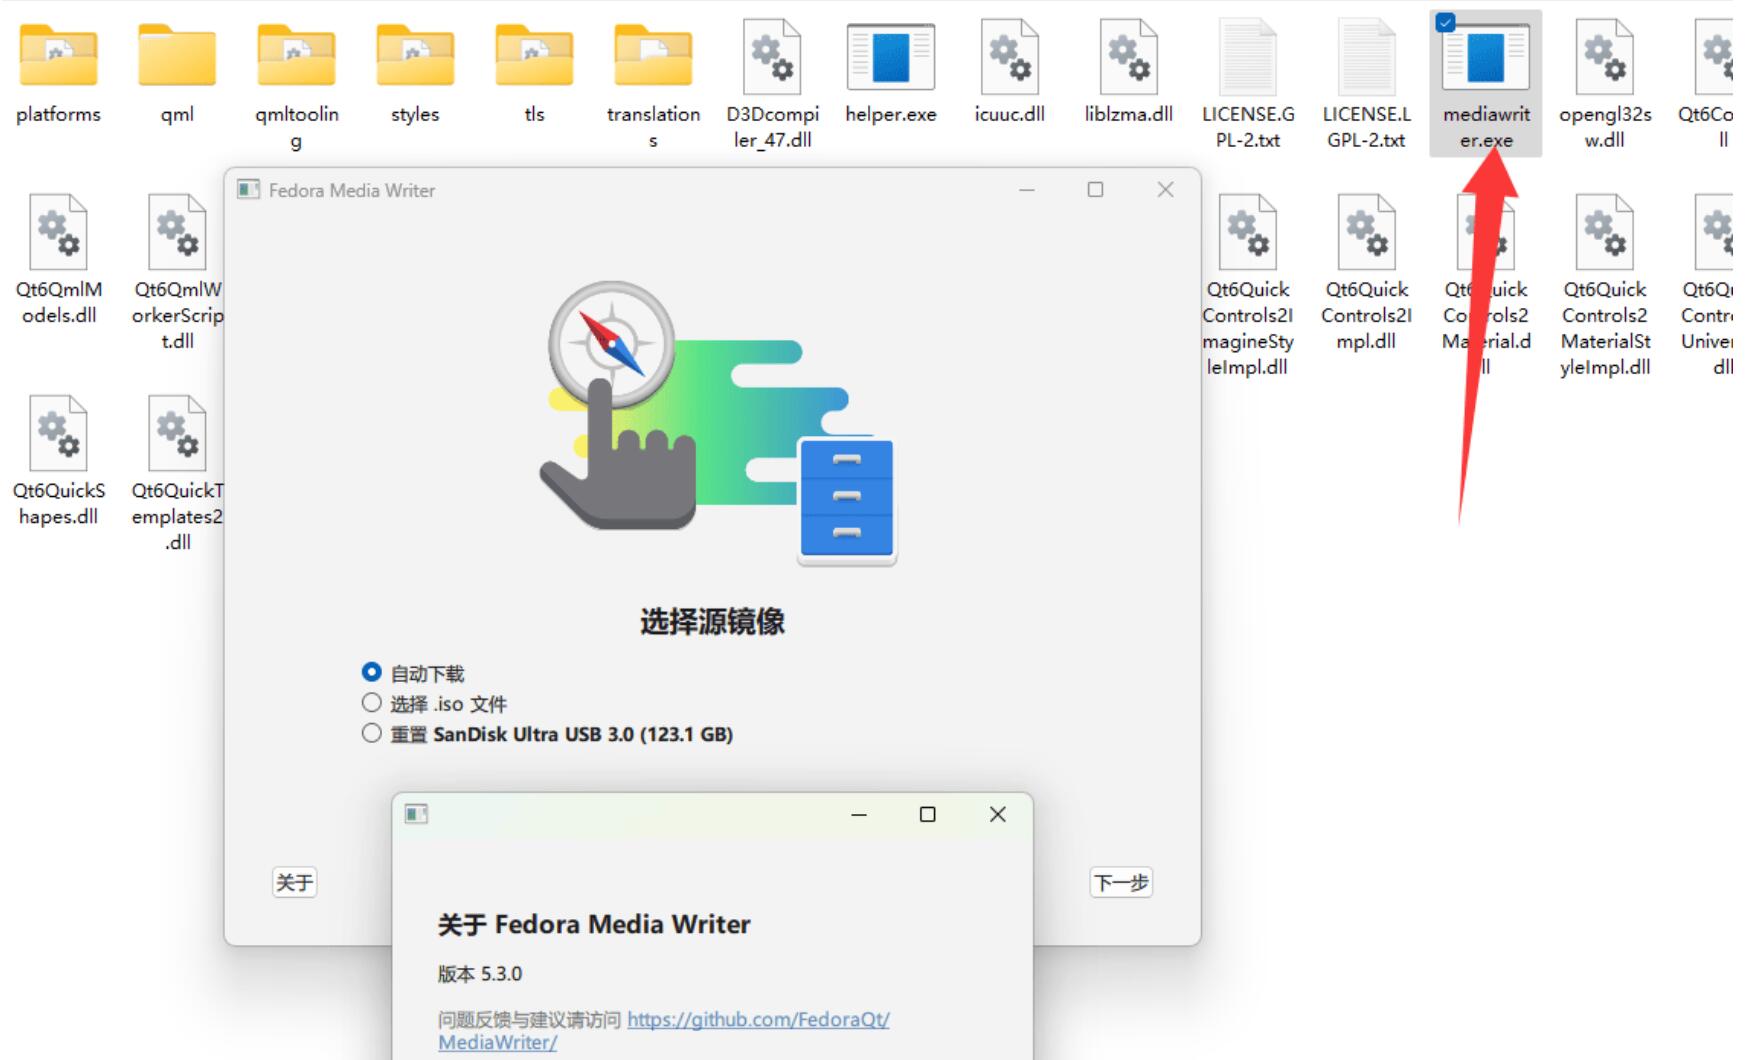Viewport: 1748px width, 1060px height.
Task: Select the 选择 .iso 文件 radio option
Action: tap(372, 703)
